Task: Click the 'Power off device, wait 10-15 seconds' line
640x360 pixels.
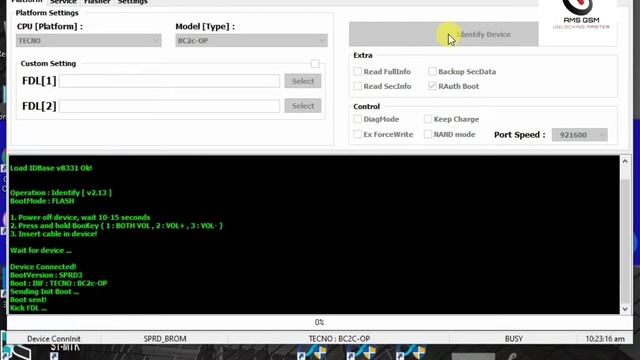Action: [x=80, y=218]
